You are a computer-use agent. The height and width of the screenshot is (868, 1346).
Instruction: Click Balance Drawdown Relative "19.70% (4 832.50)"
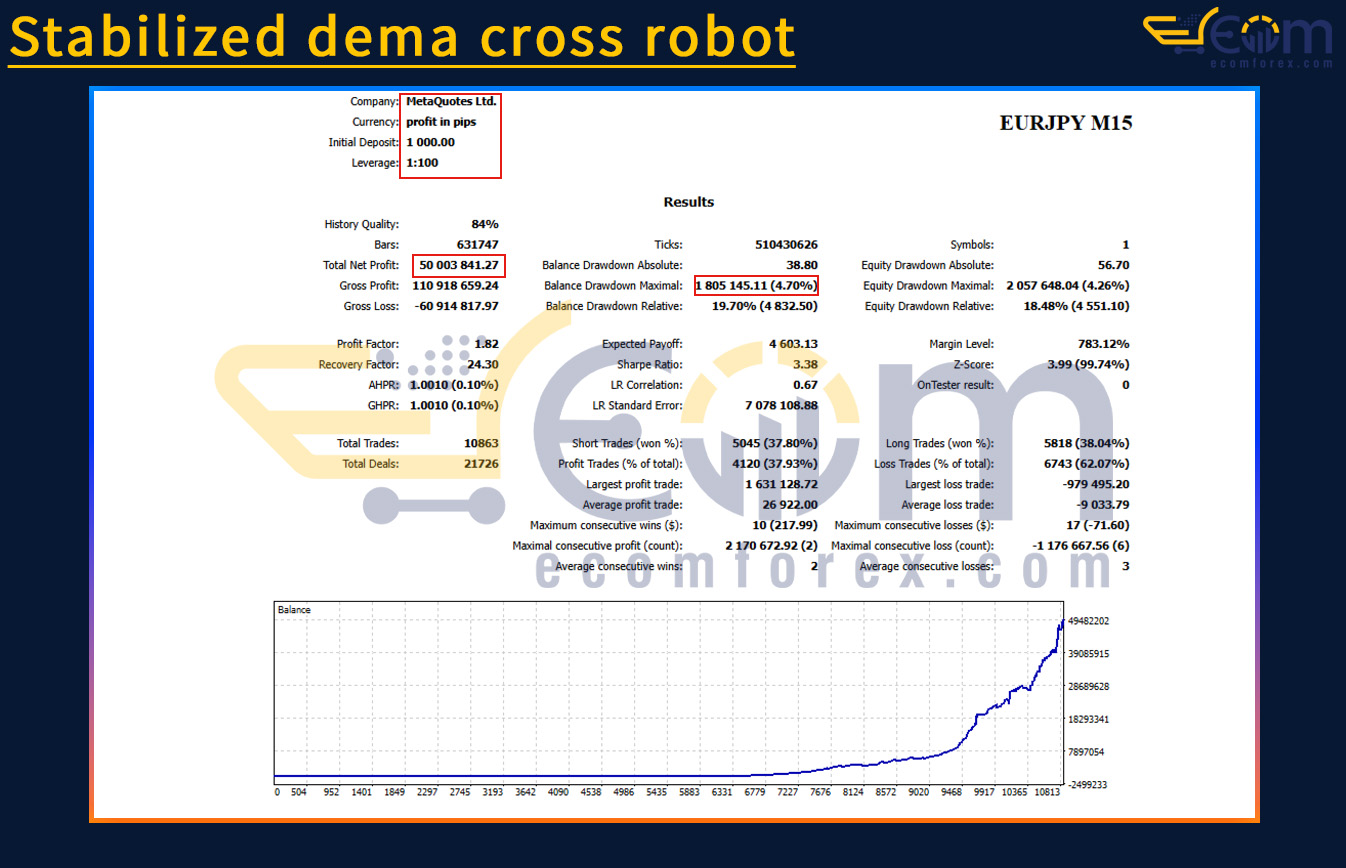[x=765, y=306]
